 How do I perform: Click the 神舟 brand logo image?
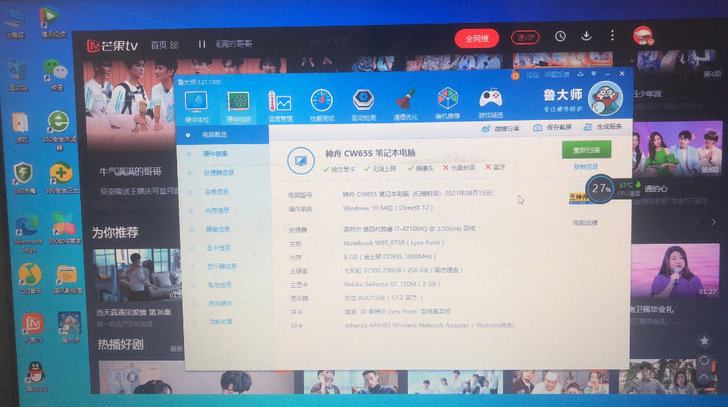[x=578, y=198]
